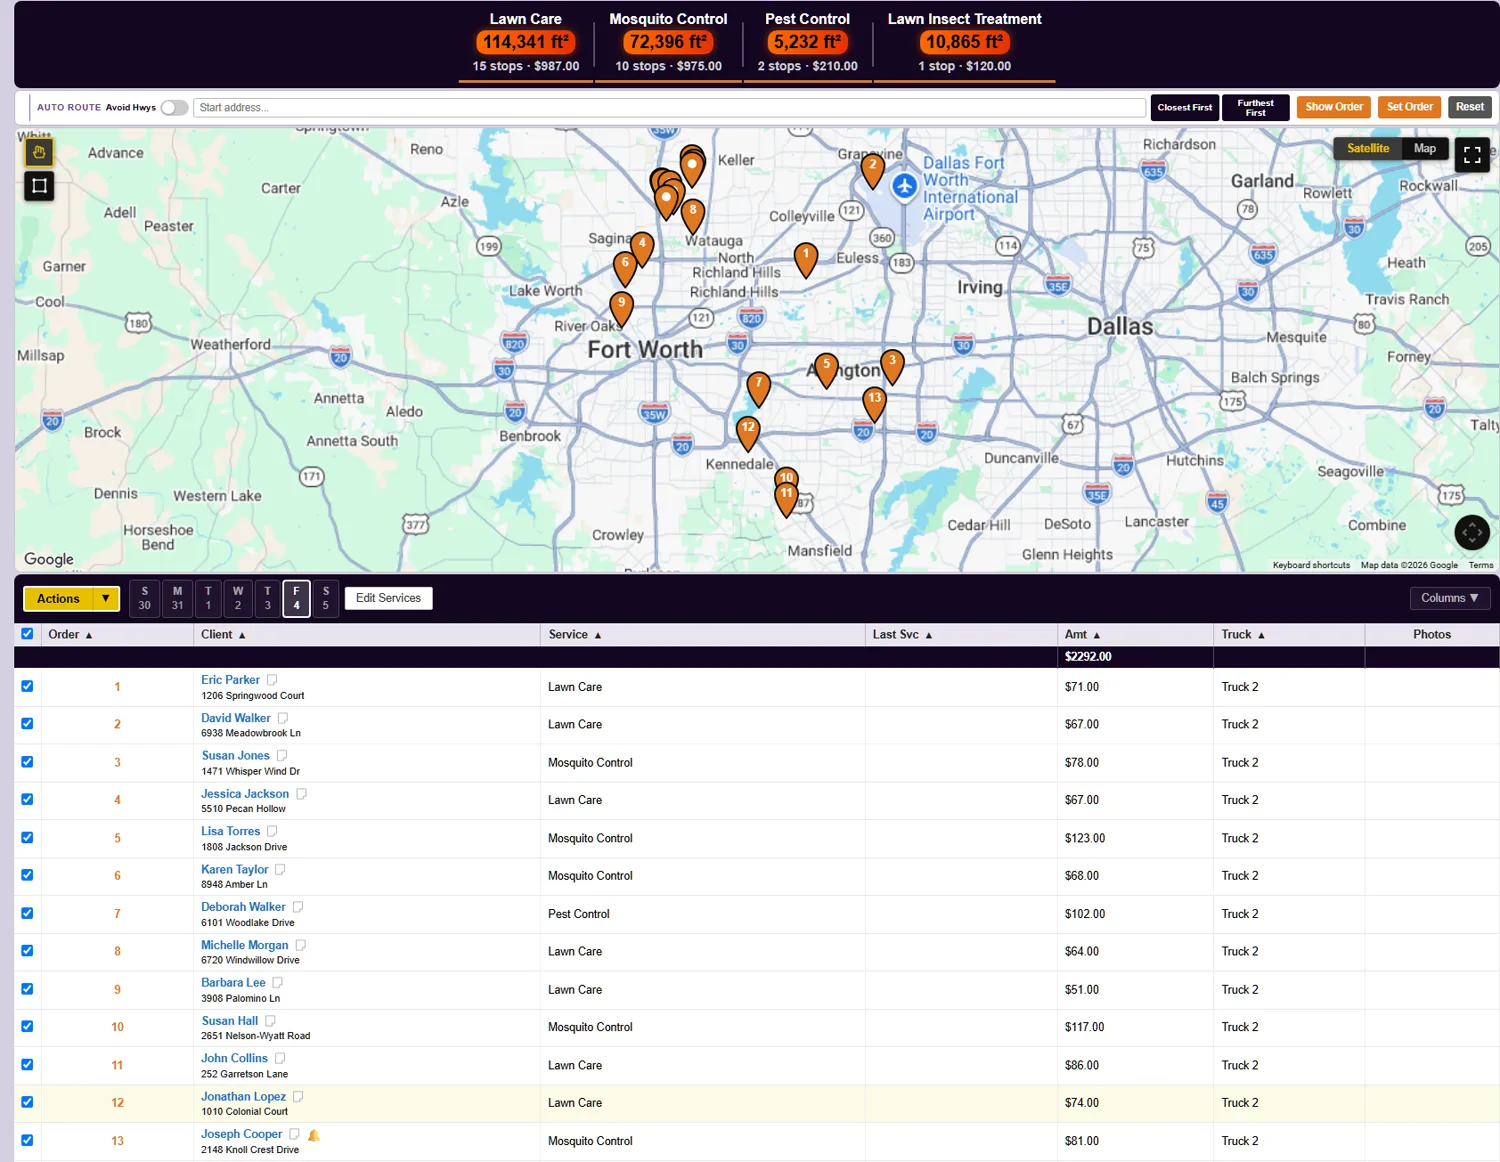The height and width of the screenshot is (1162, 1500).
Task: Select the hand pan map tool
Action: [39, 152]
